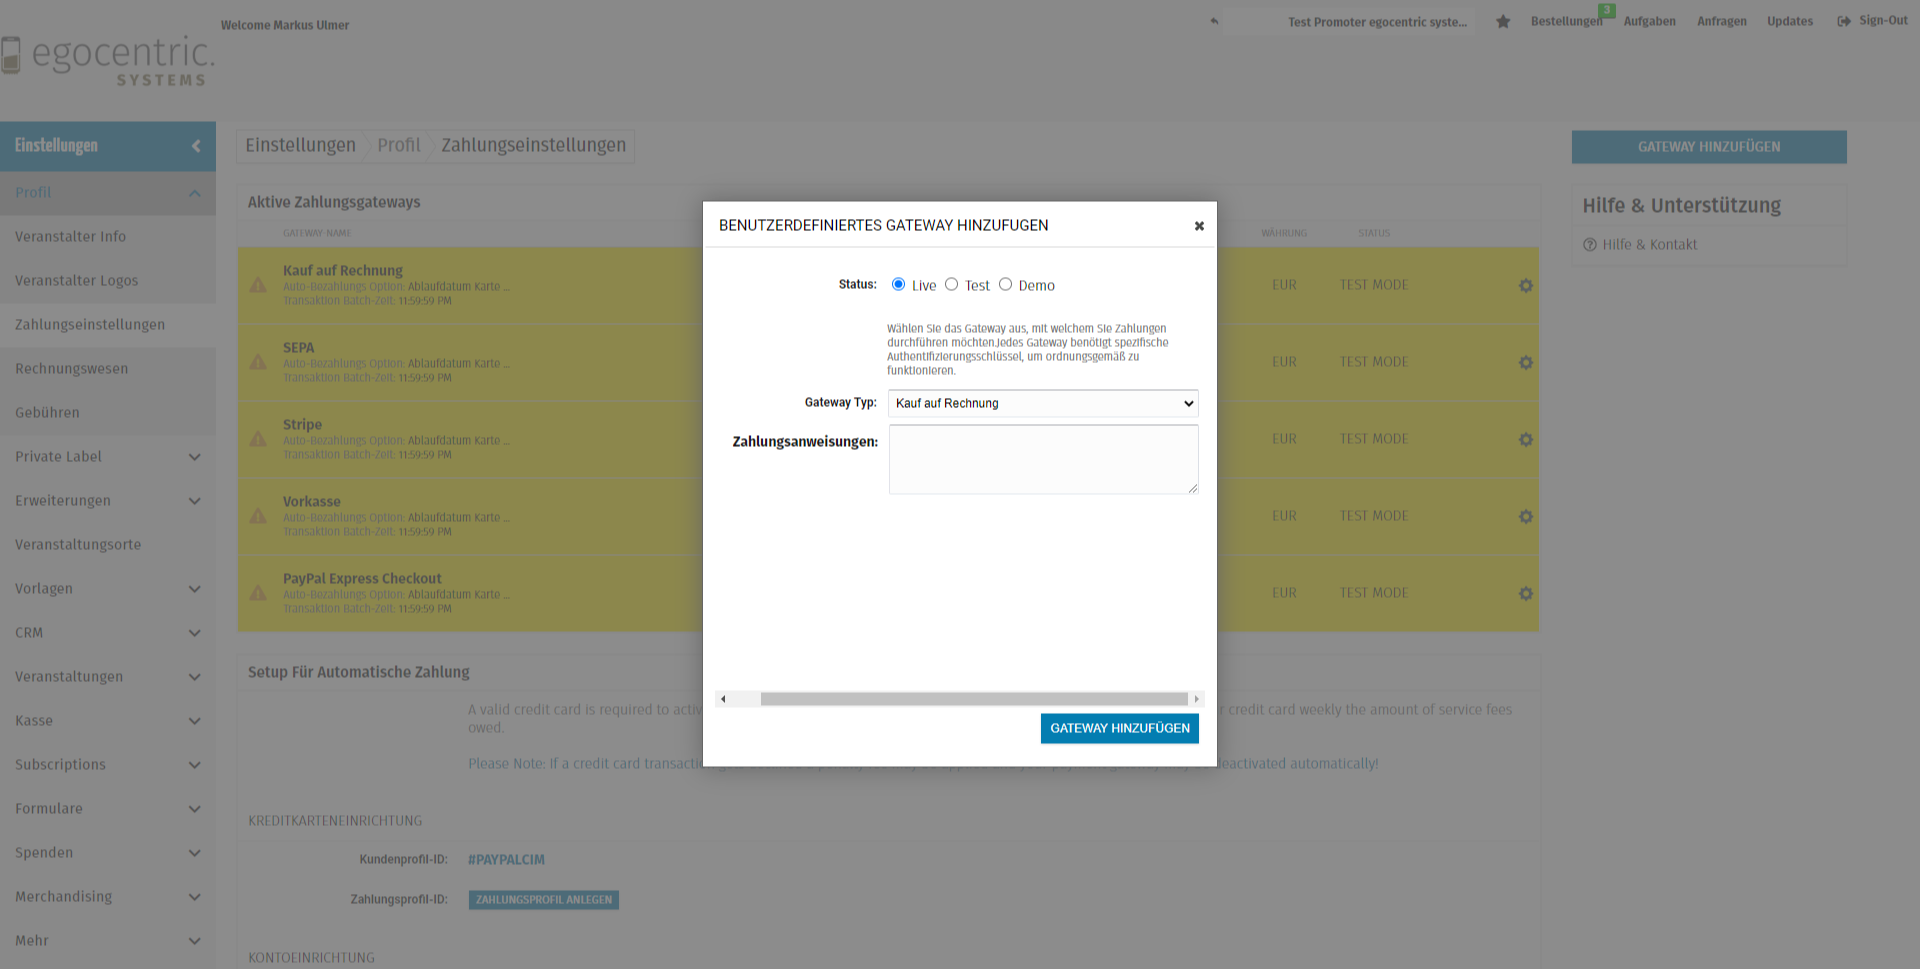Open Bestellungen in the top menu
The width and height of the screenshot is (1920, 969).
click(1565, 21)
